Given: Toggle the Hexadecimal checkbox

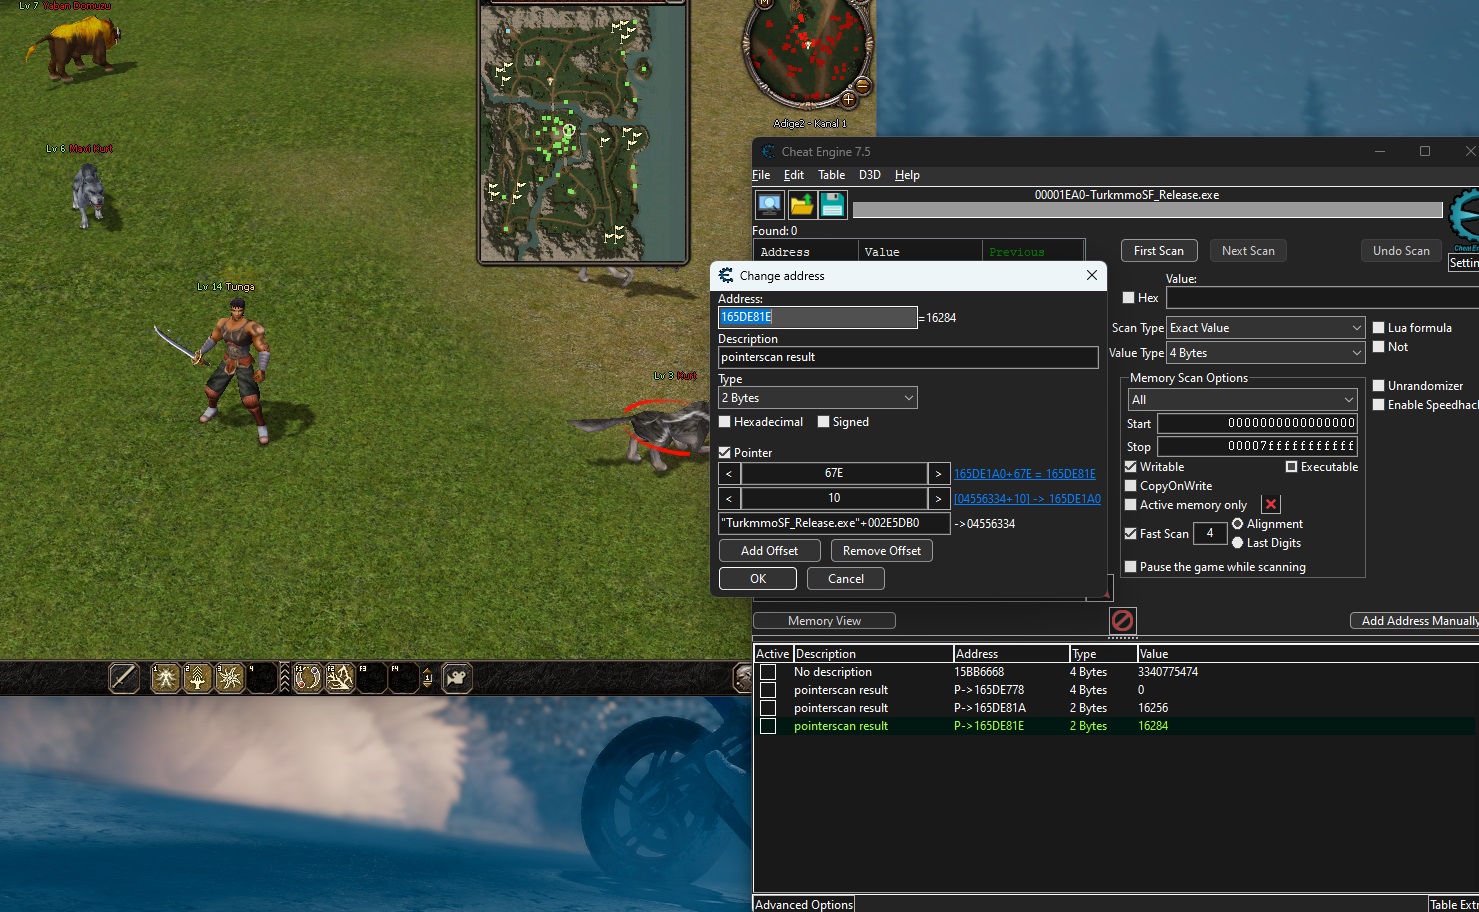Looking at the screenshot, I should (x=725, y=422).
